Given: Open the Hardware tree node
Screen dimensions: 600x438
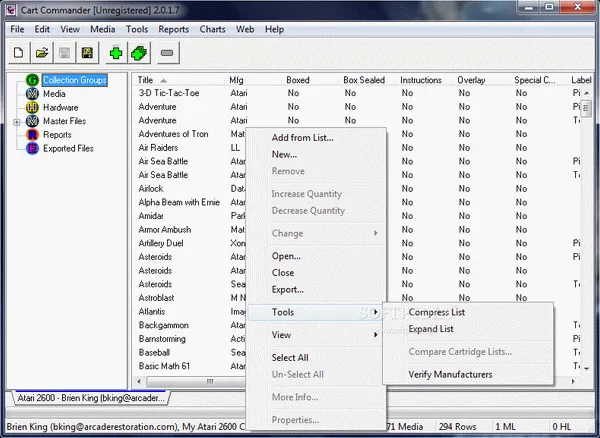Looking at the screenshot, I should (60, 107).
